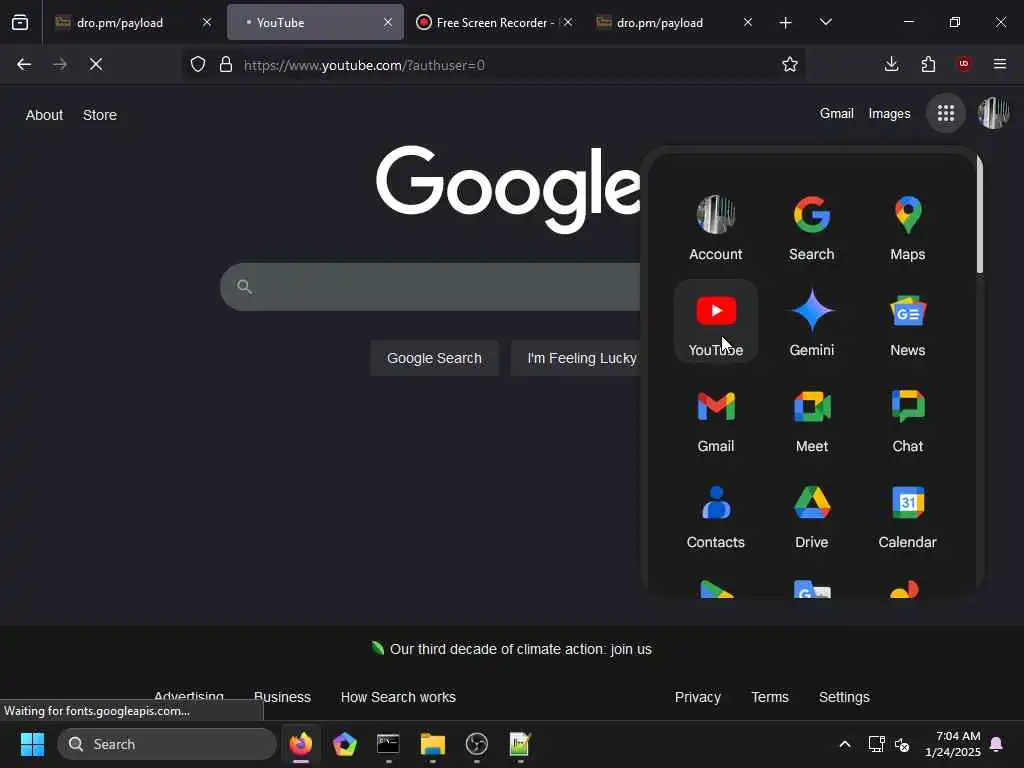Image resolution: width=1024 pixels, height=768 pixels.
Task: Open the Store link
Action: (x=100, y=115)
